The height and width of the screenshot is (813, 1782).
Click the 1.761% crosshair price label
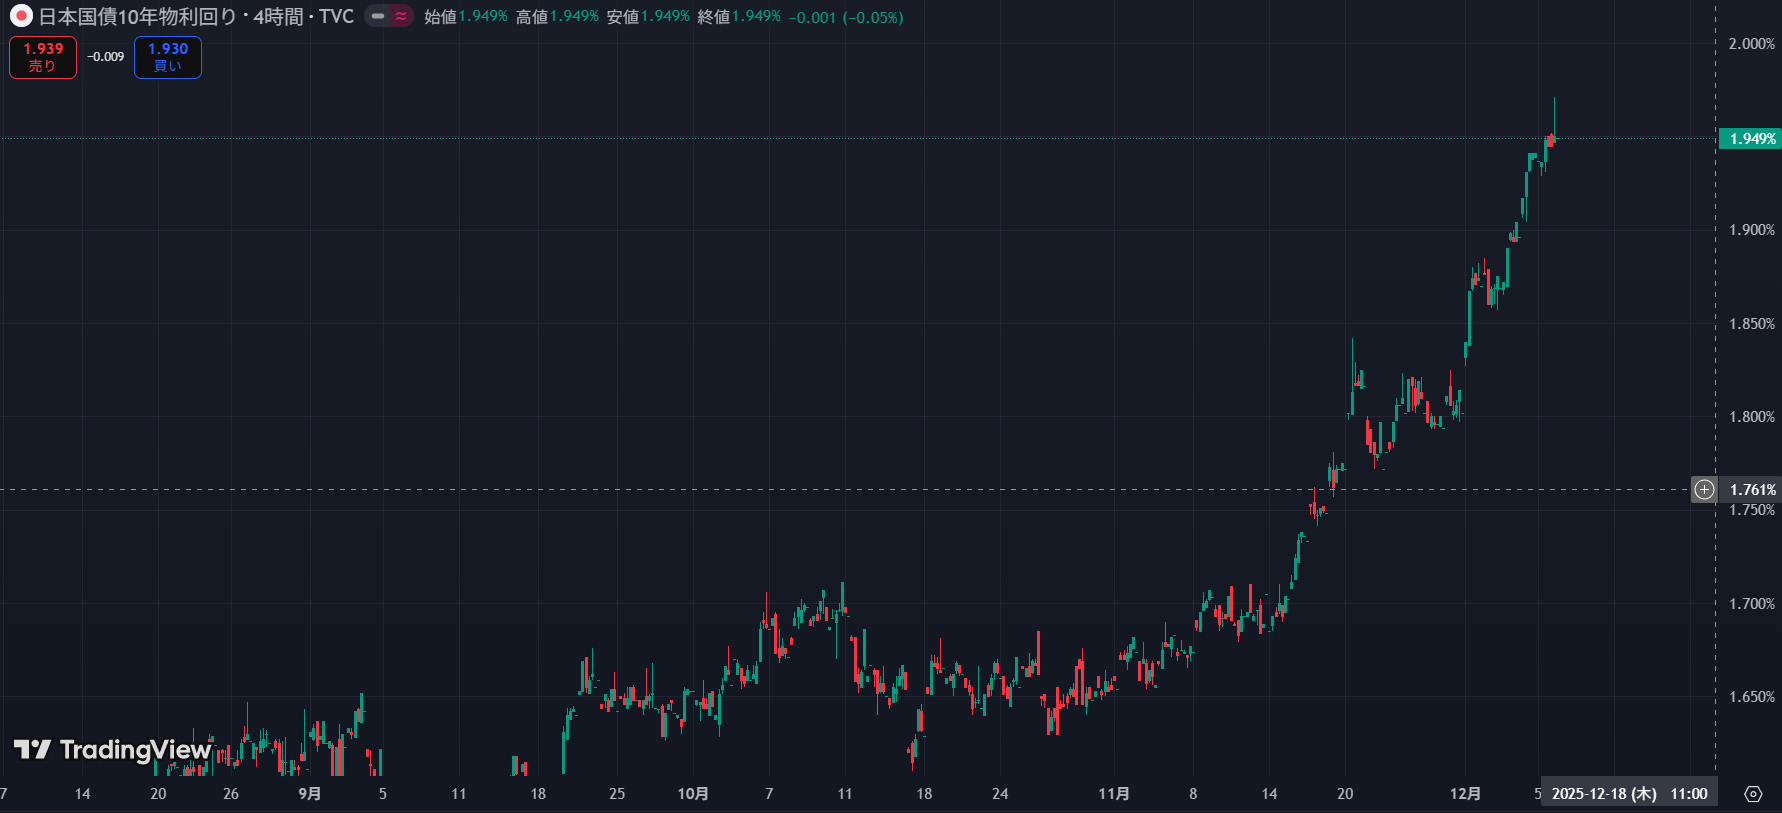[1752, 489]
